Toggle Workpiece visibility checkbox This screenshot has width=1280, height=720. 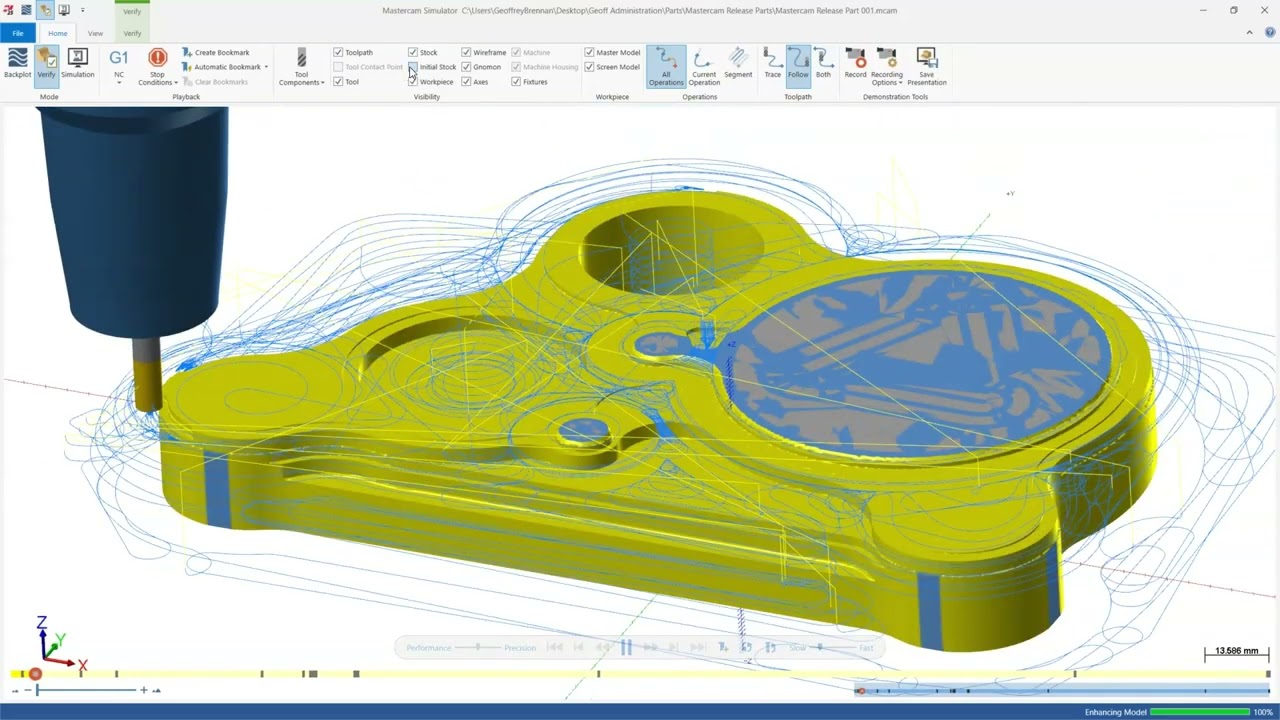[x=413, y=82]
